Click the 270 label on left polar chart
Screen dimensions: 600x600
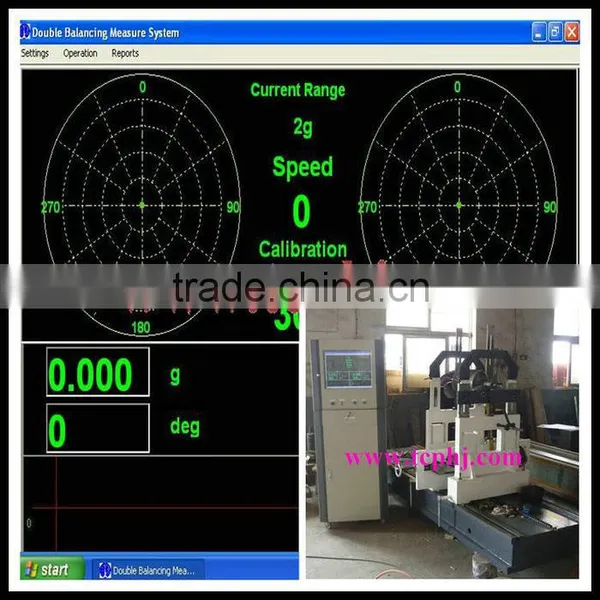pos(51,207)
